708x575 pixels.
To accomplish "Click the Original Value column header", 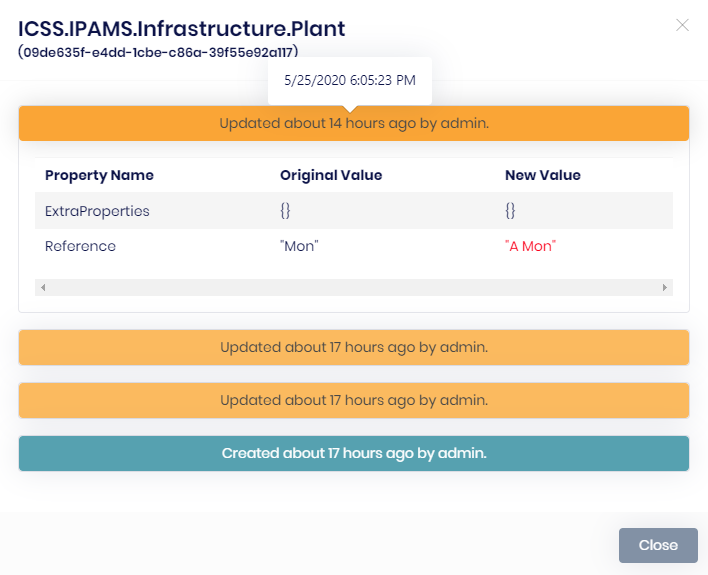I will (x=331, y=175).
